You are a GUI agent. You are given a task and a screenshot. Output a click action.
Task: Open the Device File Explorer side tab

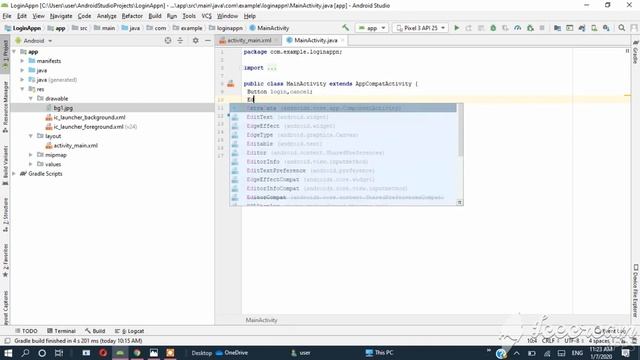click(636, 291)
